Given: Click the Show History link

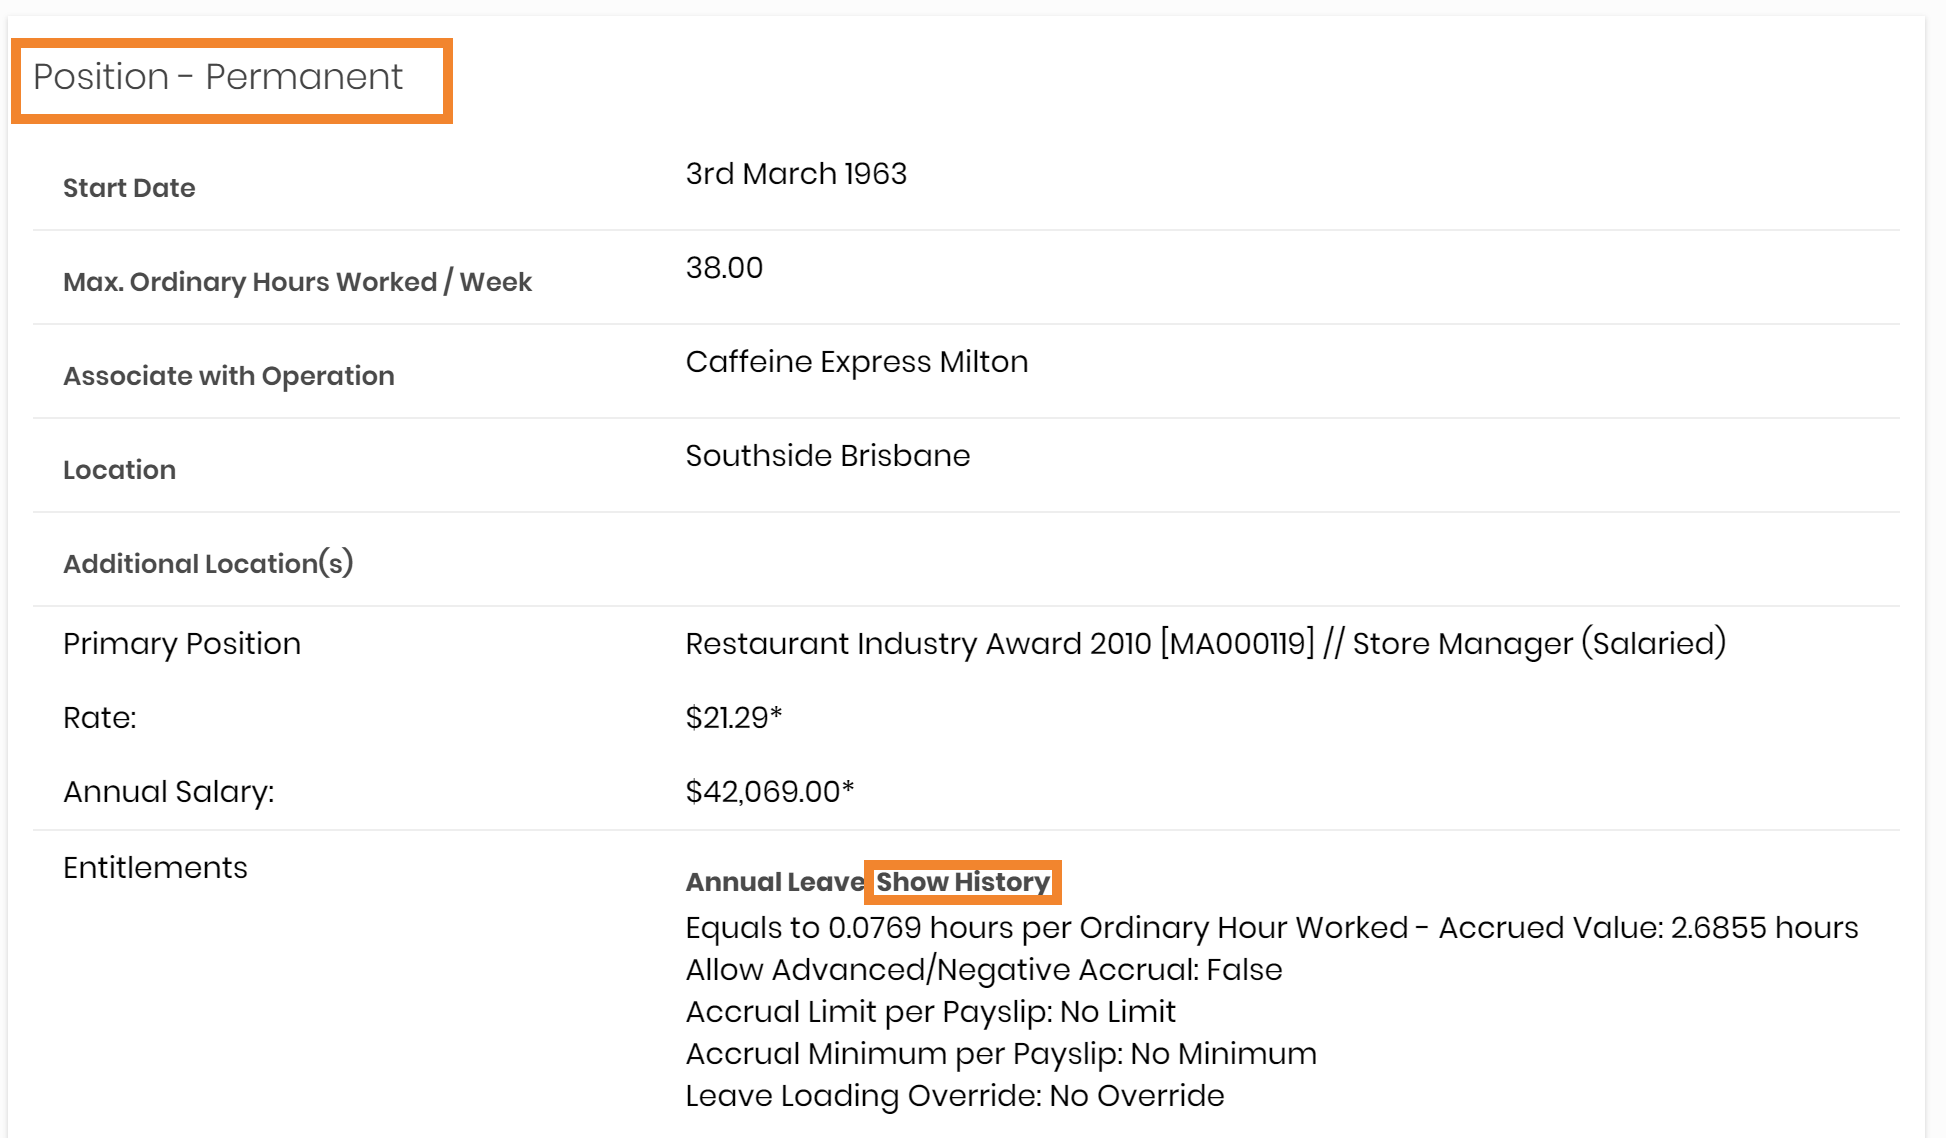Looking at the screenshot, I should pyautogui.click(x=962, y=882).
